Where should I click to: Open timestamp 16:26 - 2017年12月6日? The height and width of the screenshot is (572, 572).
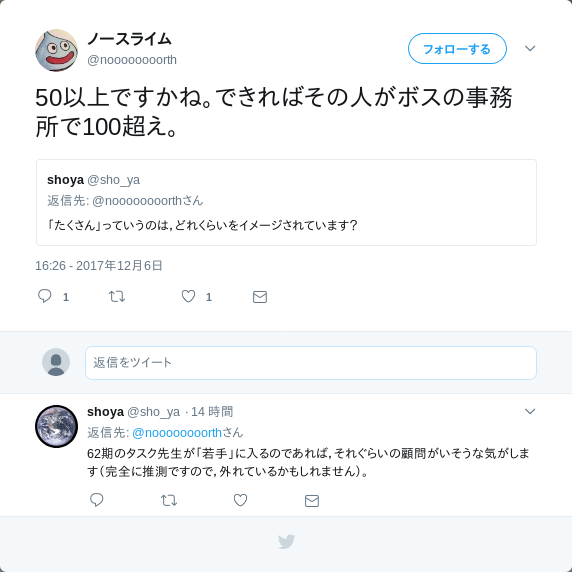coord(98,266)
